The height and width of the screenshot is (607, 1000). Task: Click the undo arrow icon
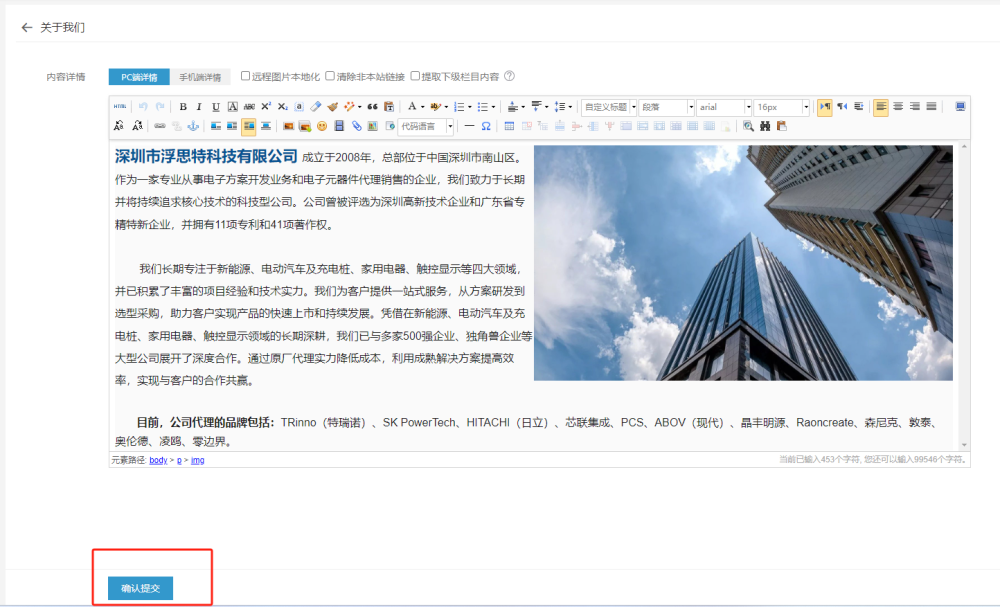coord(143,106)
